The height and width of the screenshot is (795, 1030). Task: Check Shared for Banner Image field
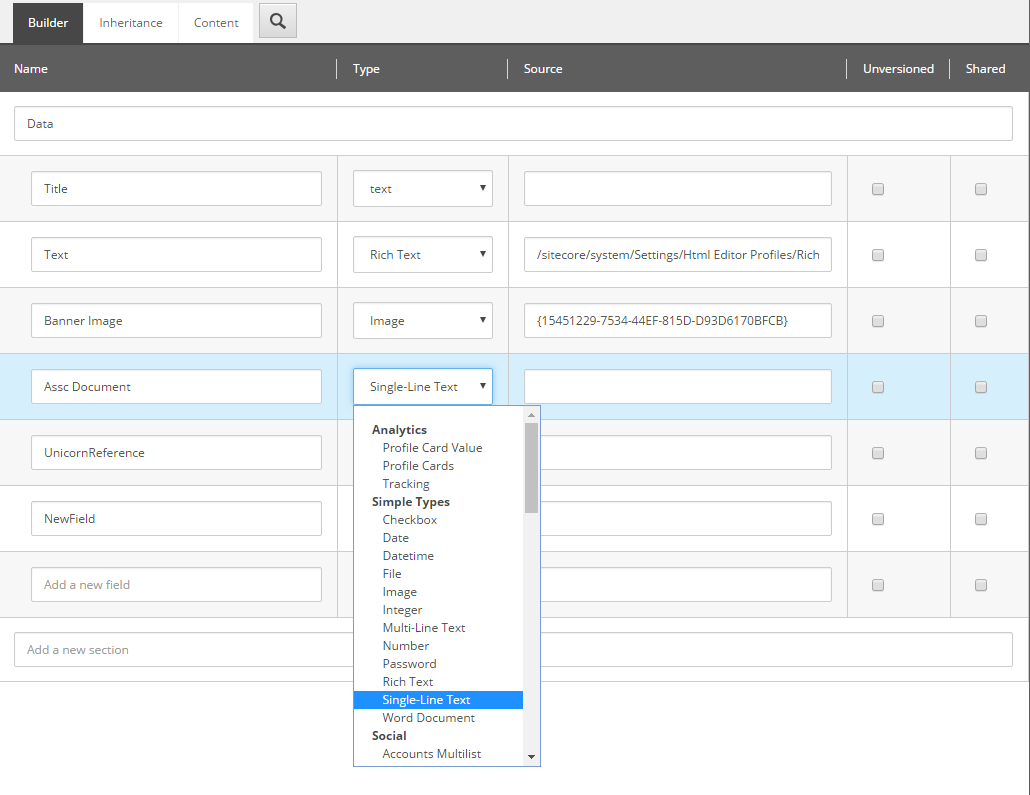point(981,321)
